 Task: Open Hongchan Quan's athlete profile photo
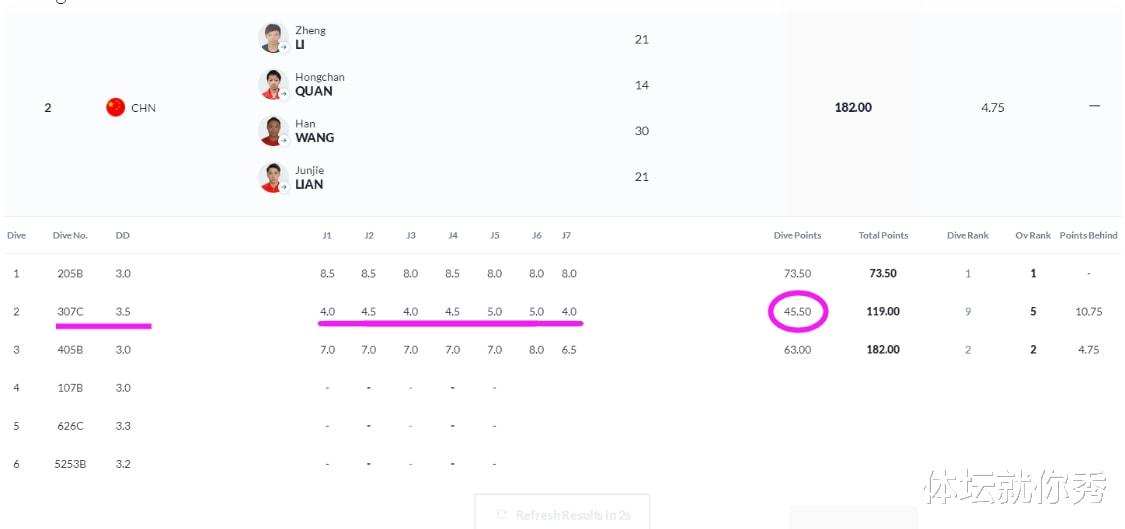273,85
